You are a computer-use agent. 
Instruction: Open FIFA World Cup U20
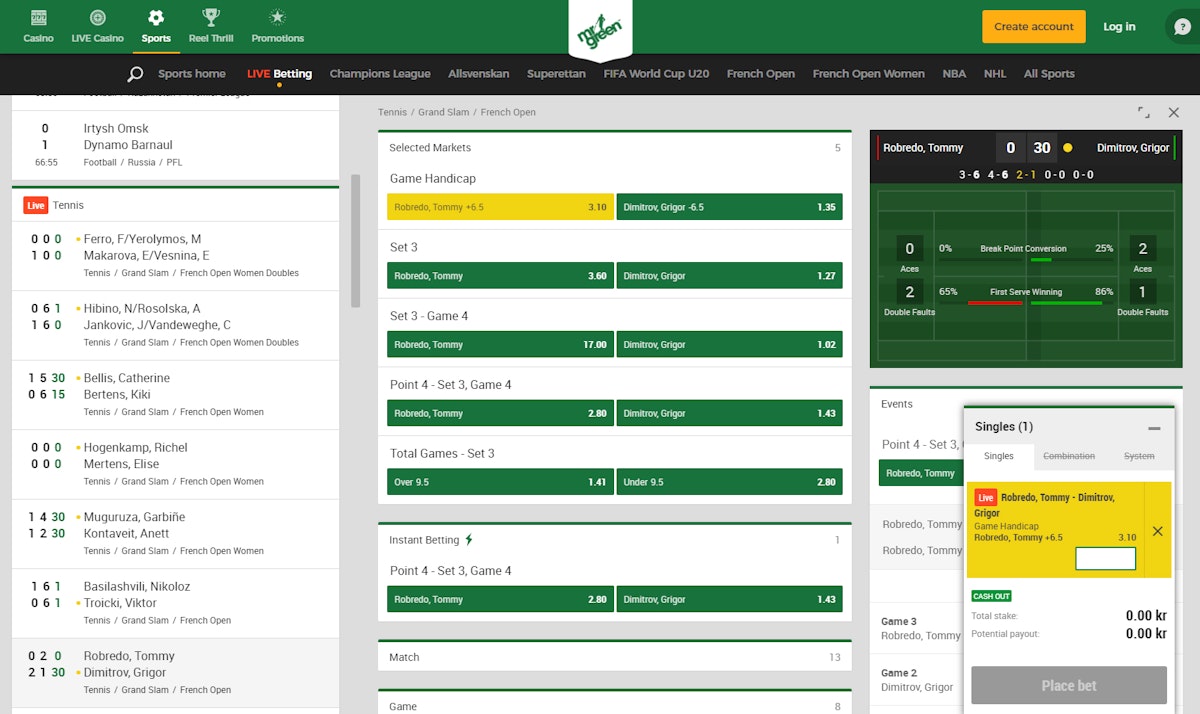point(656,74)
